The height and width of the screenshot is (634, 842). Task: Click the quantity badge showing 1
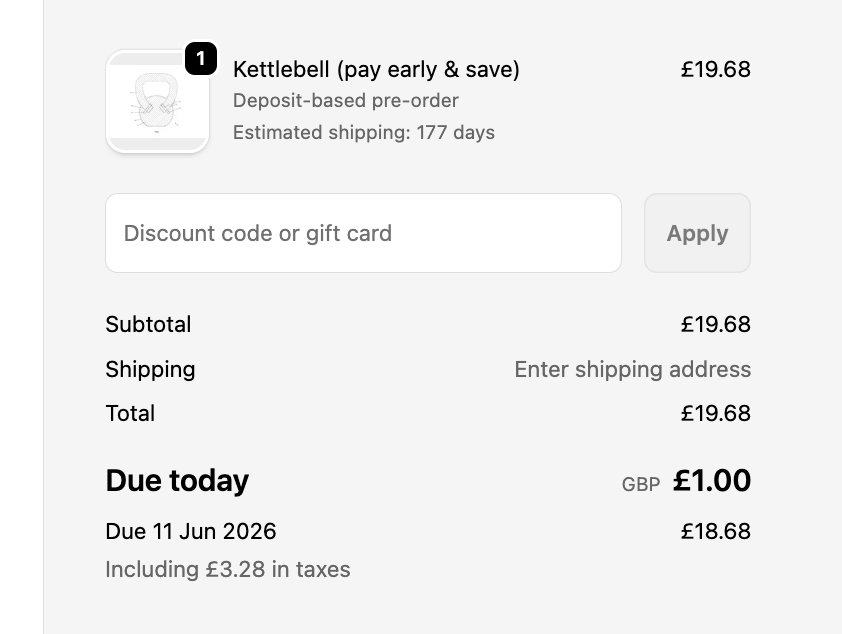(201, 59)
